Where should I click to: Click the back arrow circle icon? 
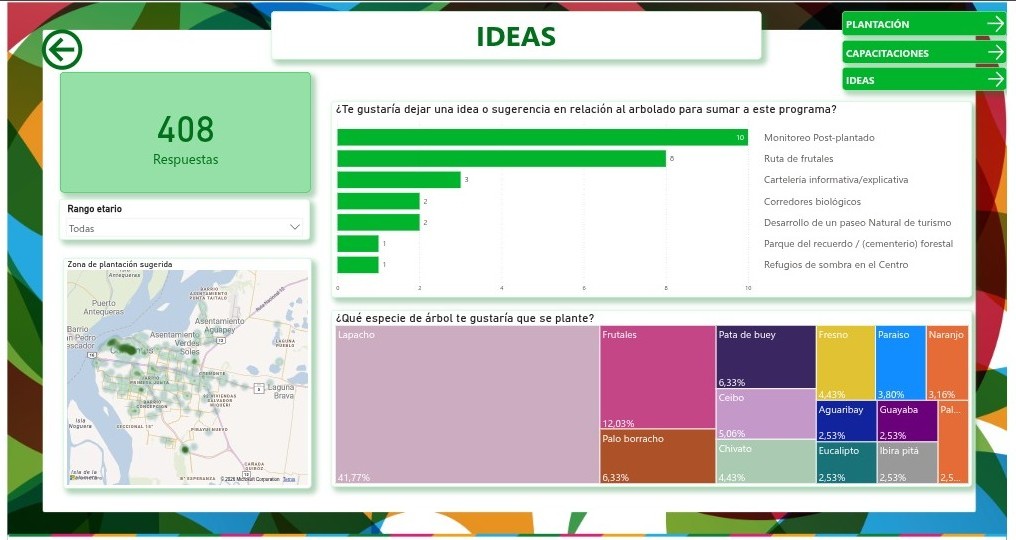click(x=62, y=49)
